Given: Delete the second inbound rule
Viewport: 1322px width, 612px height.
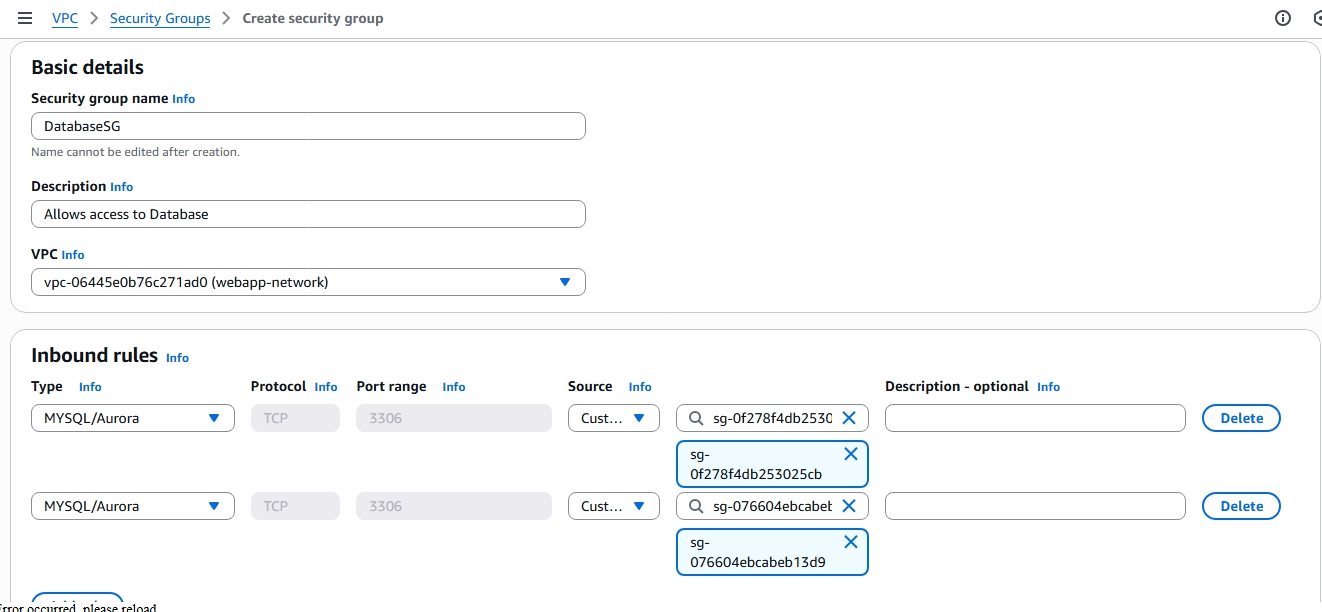Looking at the screenshot, I should [1241, 506].
